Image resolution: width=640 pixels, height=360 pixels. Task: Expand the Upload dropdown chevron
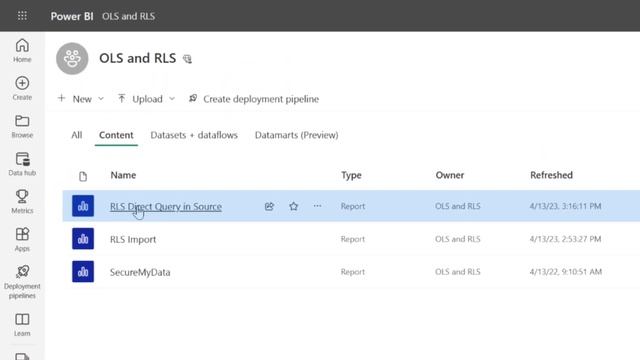[172, 99]
